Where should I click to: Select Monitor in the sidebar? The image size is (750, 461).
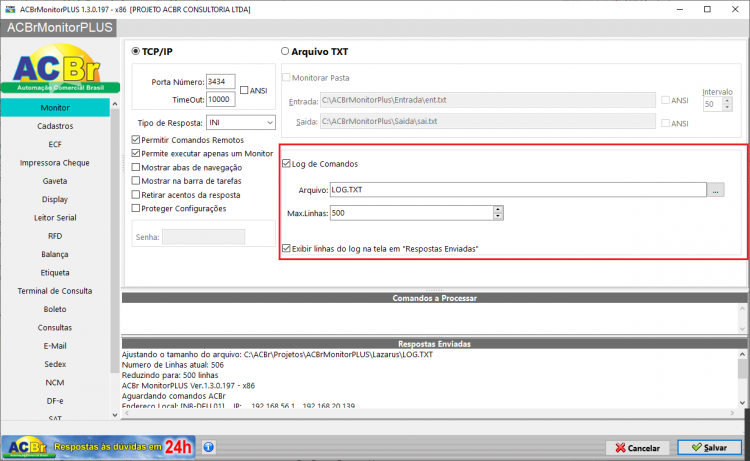[55, 108]
